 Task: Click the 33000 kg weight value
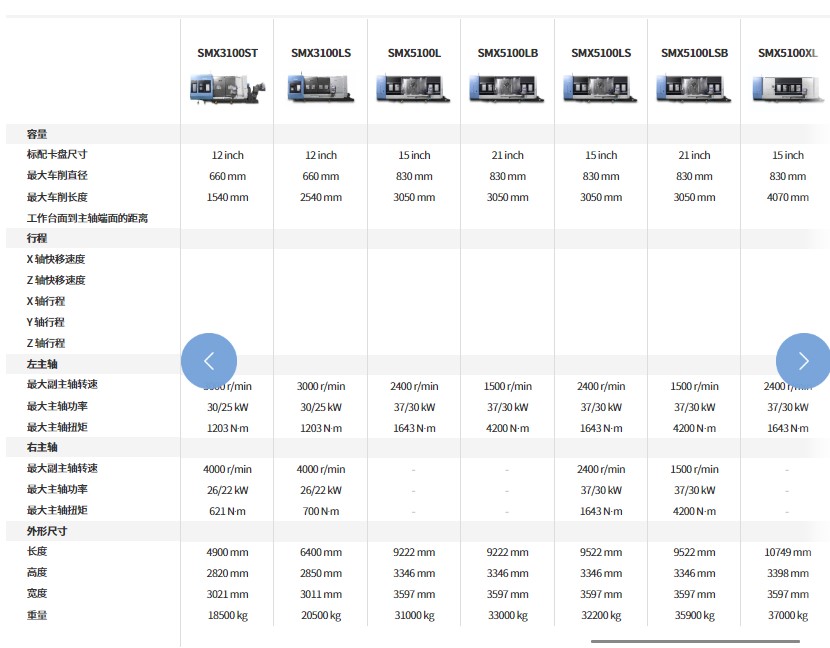[x=508, y=616]
